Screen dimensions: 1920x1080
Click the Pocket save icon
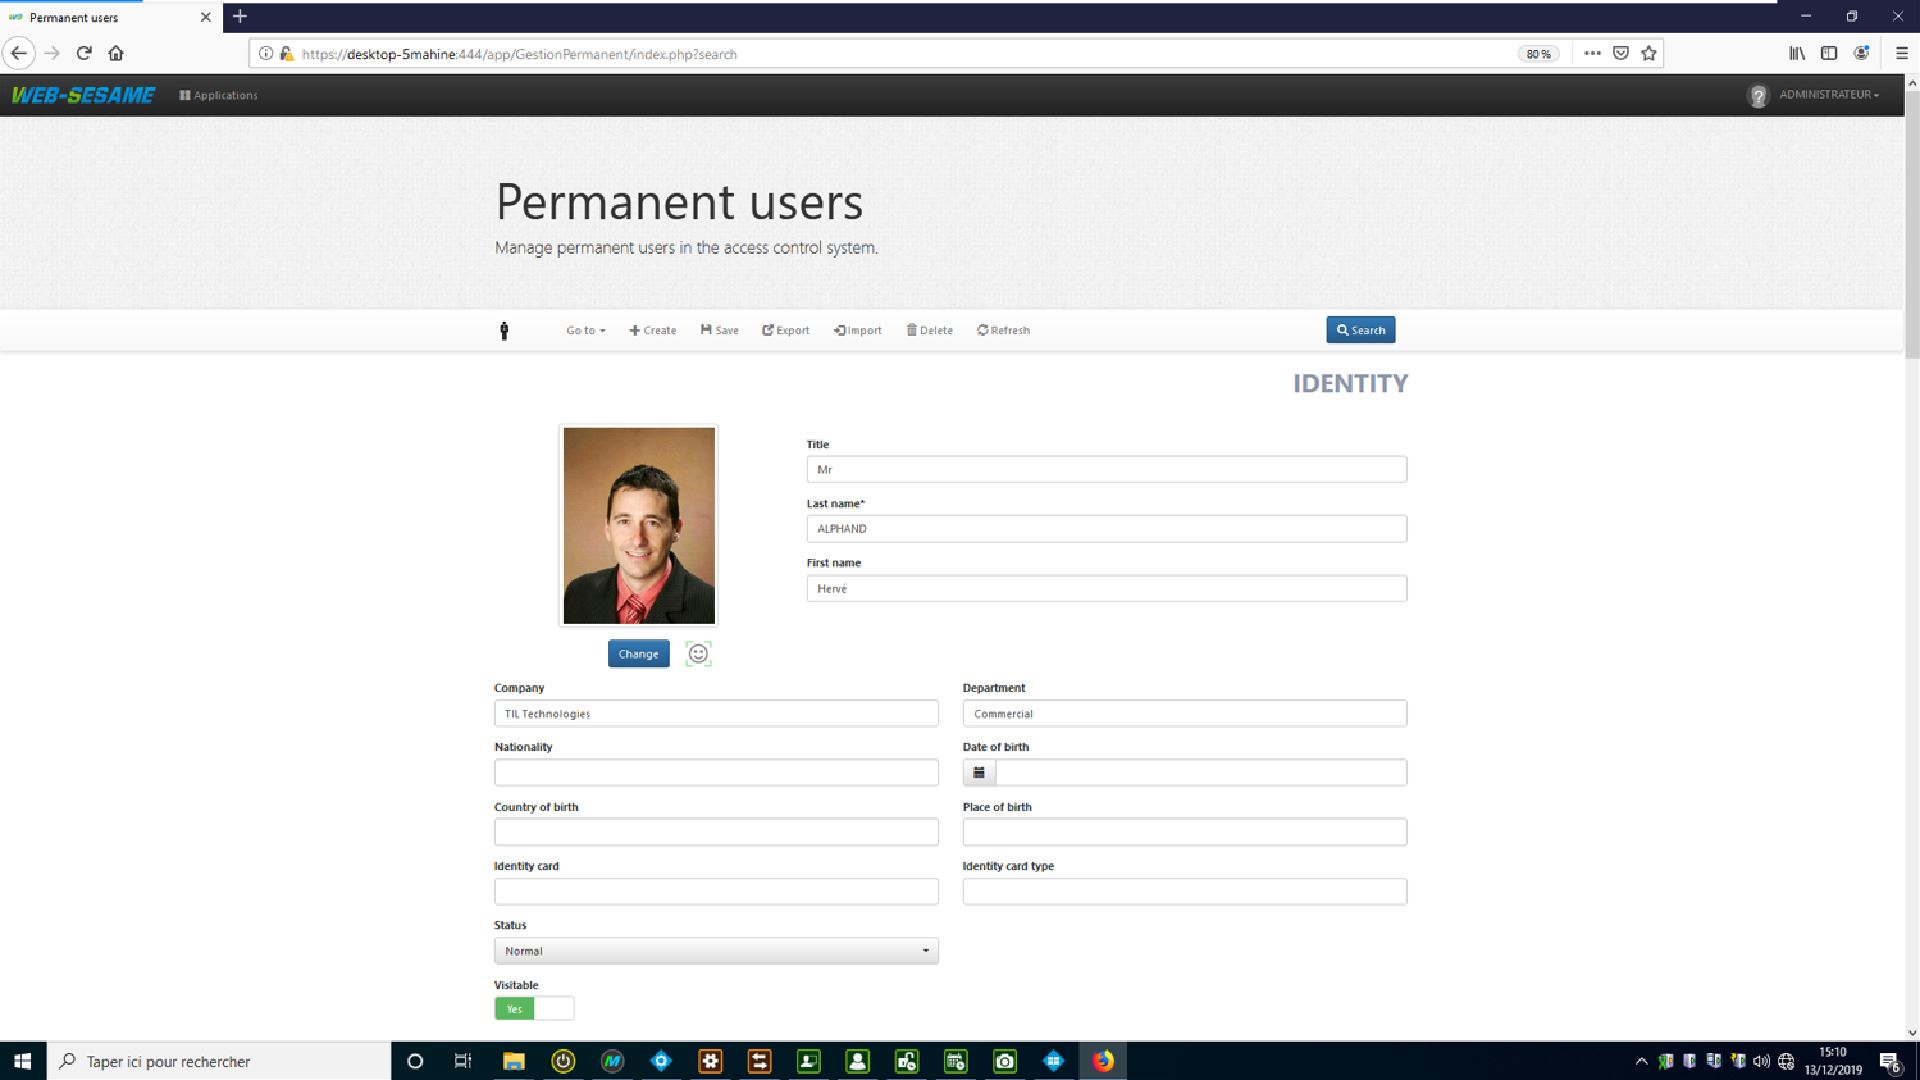(1621, 53)
